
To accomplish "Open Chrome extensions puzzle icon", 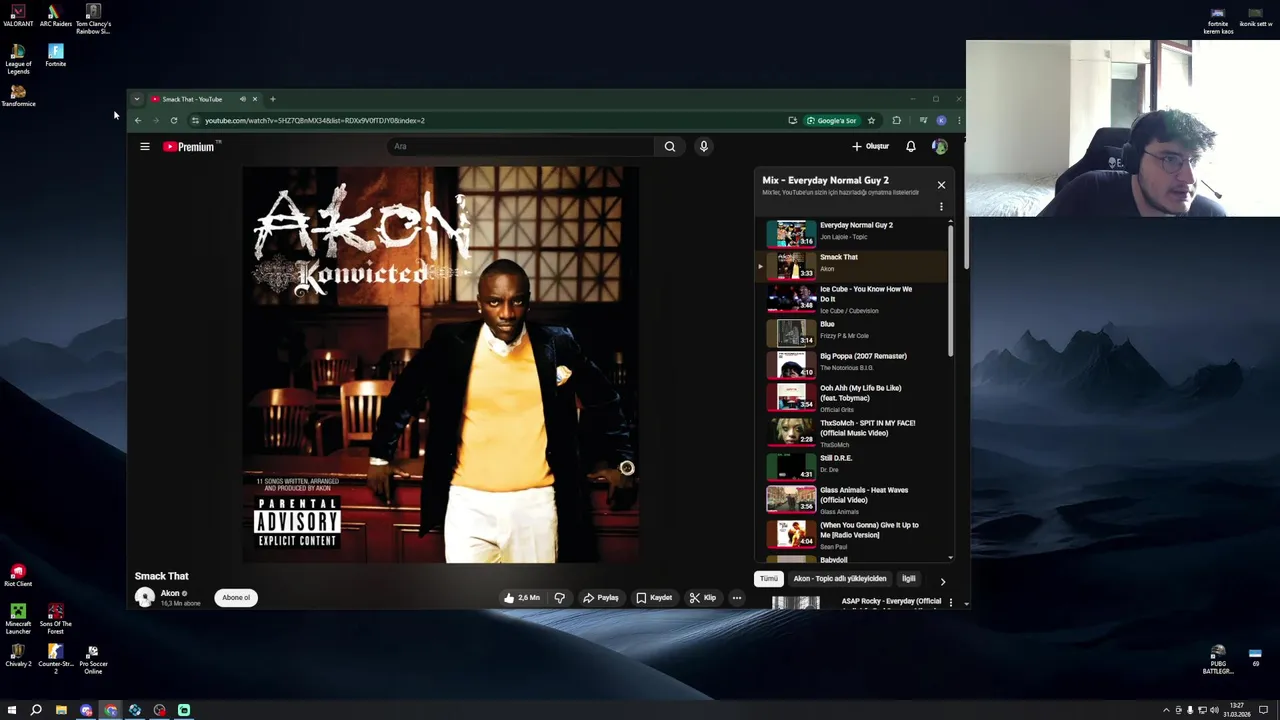I will [x=897, y=121].
